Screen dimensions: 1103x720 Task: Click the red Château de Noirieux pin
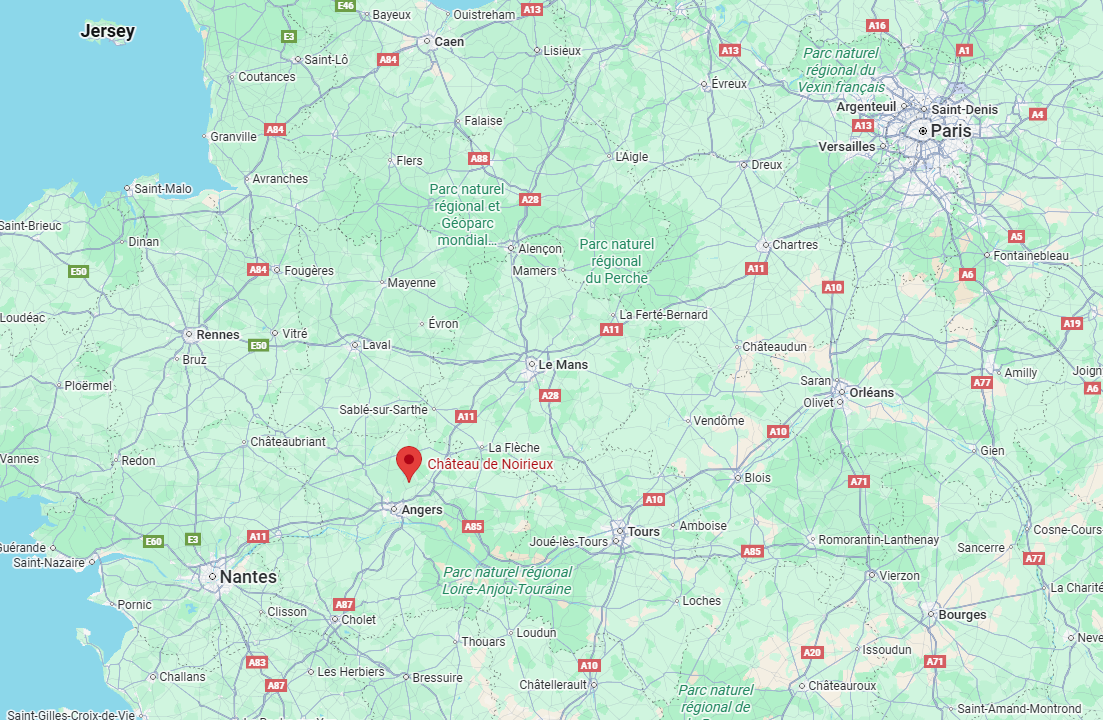(x=409, y=463)
